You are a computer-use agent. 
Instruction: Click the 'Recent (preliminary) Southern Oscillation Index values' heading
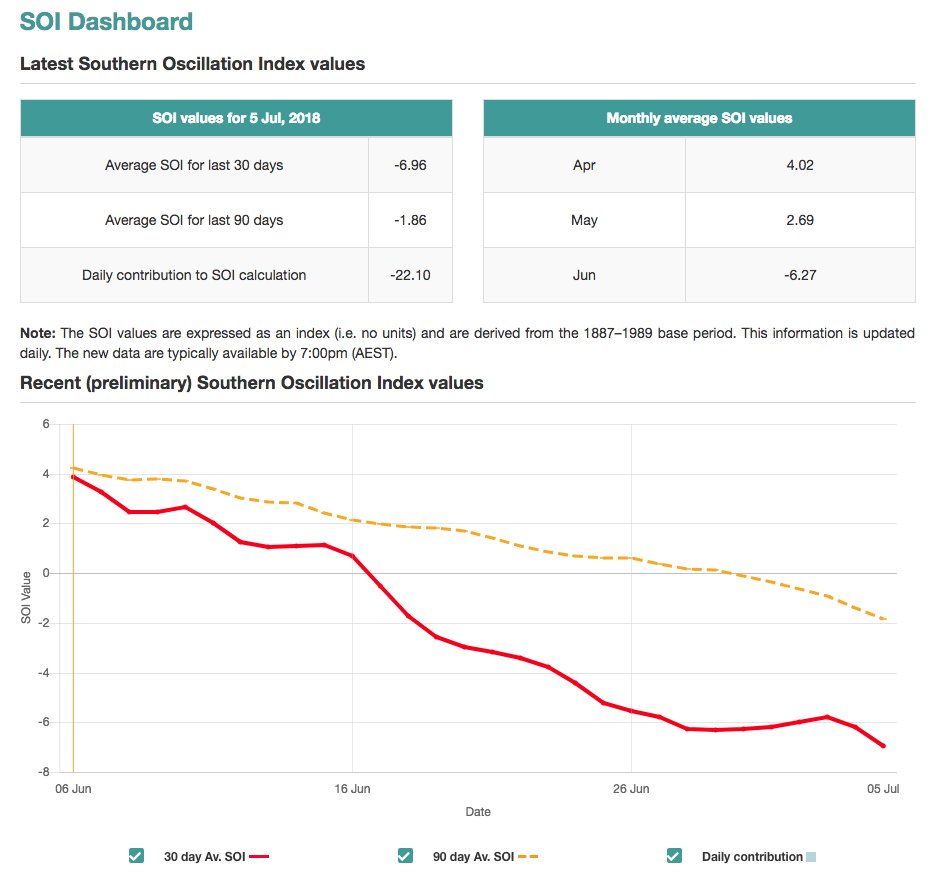tap(252, 383)
